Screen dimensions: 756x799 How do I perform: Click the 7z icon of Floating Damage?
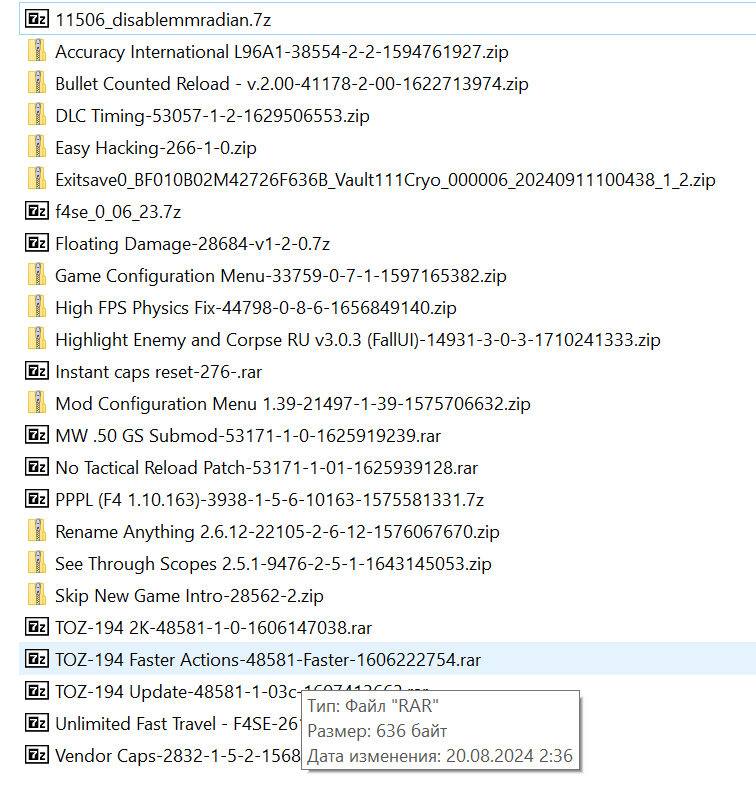pyautogui.click(x=37, y=244)
